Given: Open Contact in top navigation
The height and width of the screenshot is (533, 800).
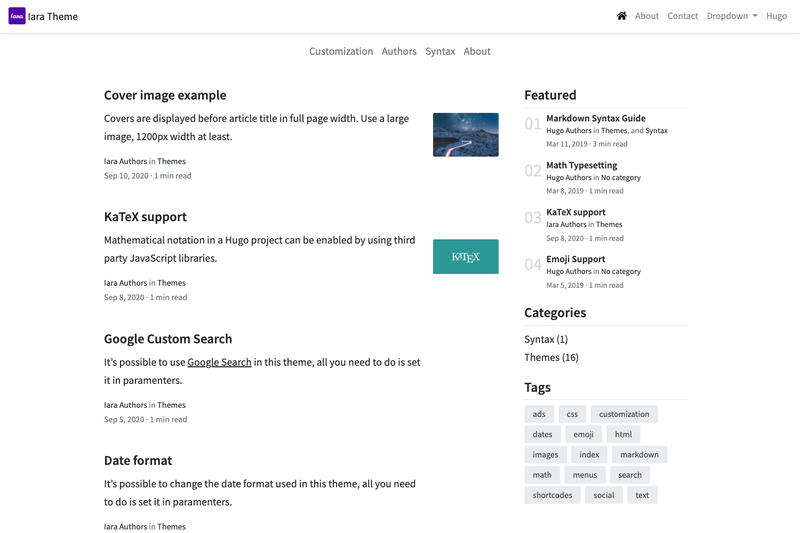Looking at the screenshot, I should click(682, 16).
